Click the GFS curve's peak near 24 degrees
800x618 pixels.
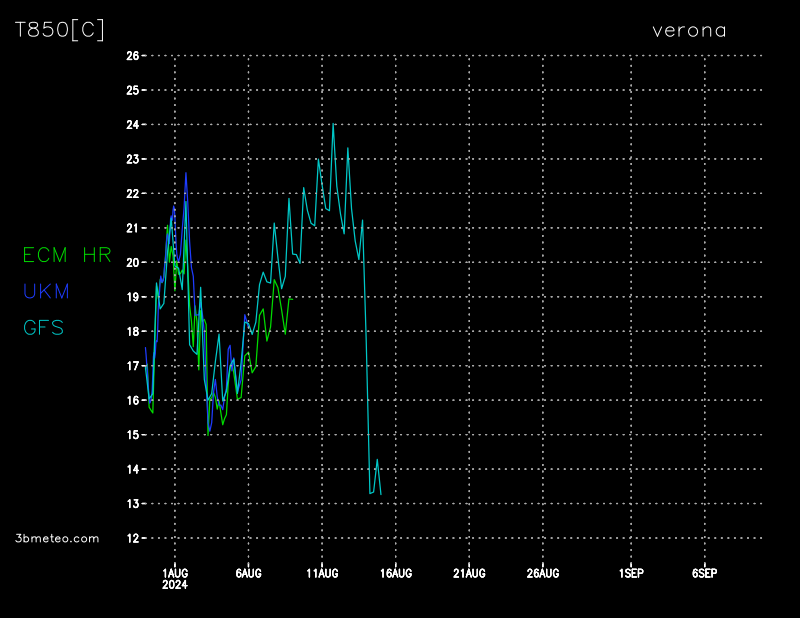pyautogui.click(x=333, y=125)
